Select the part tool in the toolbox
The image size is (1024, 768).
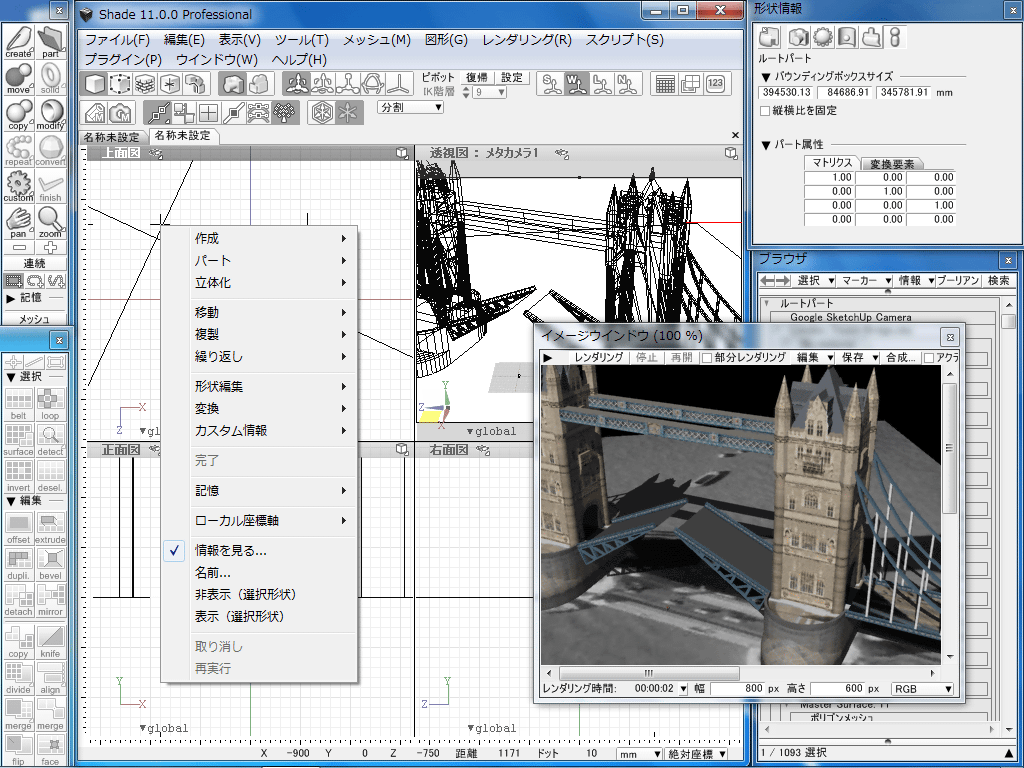click(x=50, y=42)
